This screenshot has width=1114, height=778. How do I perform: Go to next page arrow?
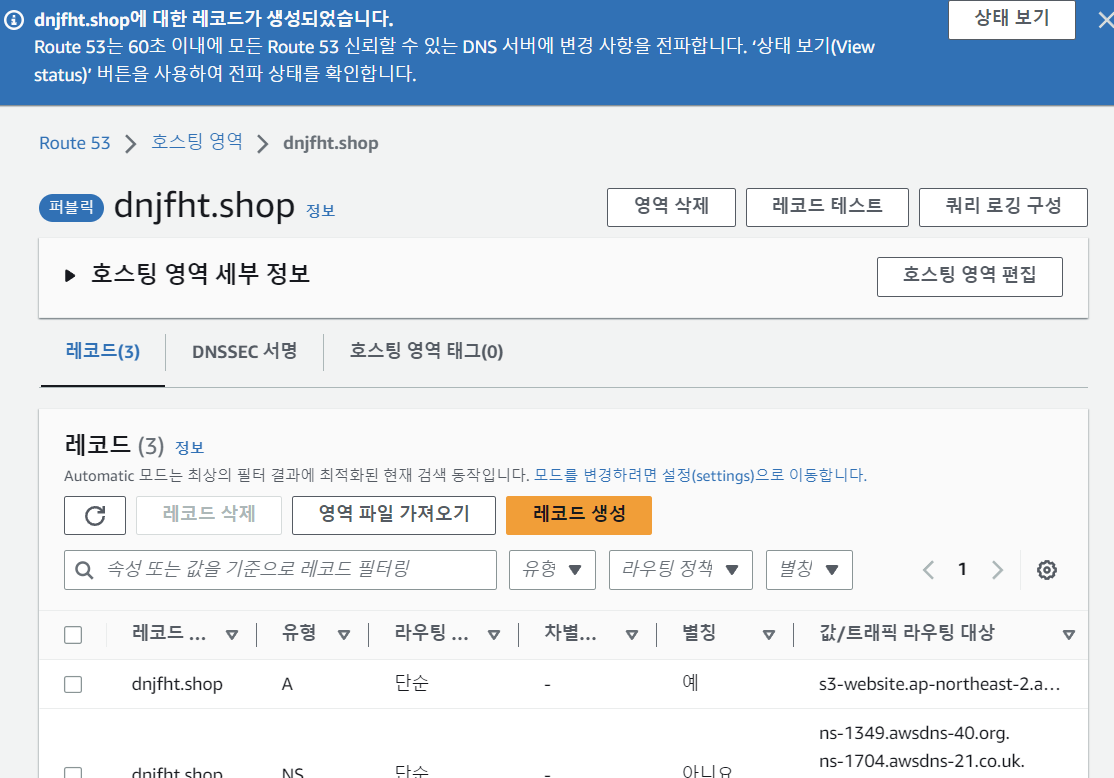997,570
